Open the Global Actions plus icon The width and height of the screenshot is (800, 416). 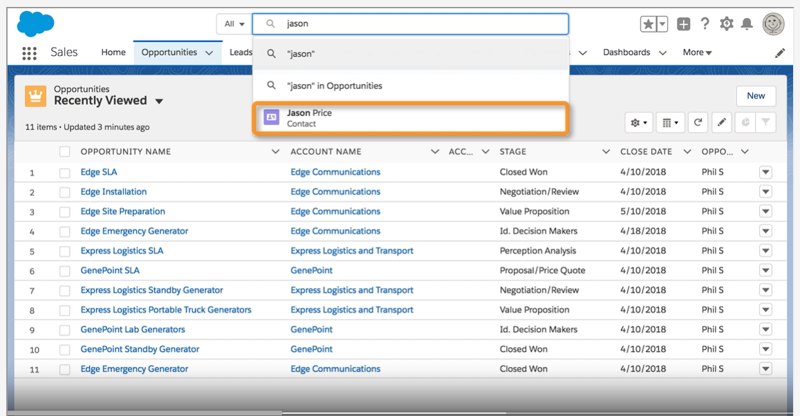pyautogui.click(x=683, y=23)
